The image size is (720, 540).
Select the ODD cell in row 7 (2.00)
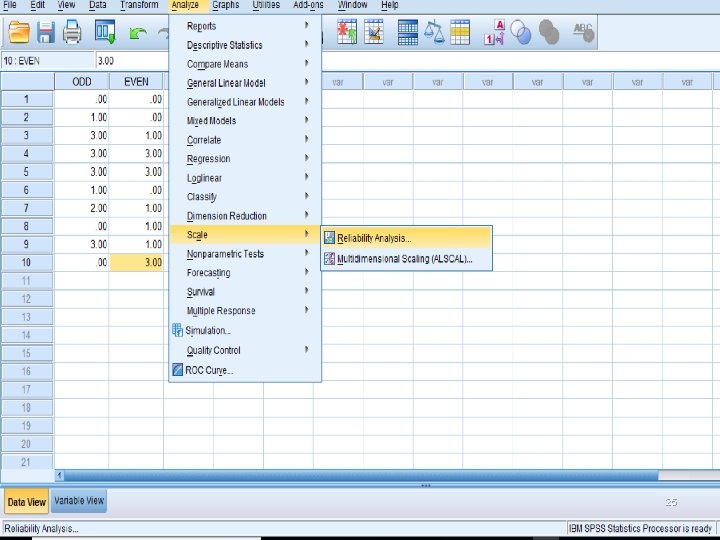click(82, 208)
